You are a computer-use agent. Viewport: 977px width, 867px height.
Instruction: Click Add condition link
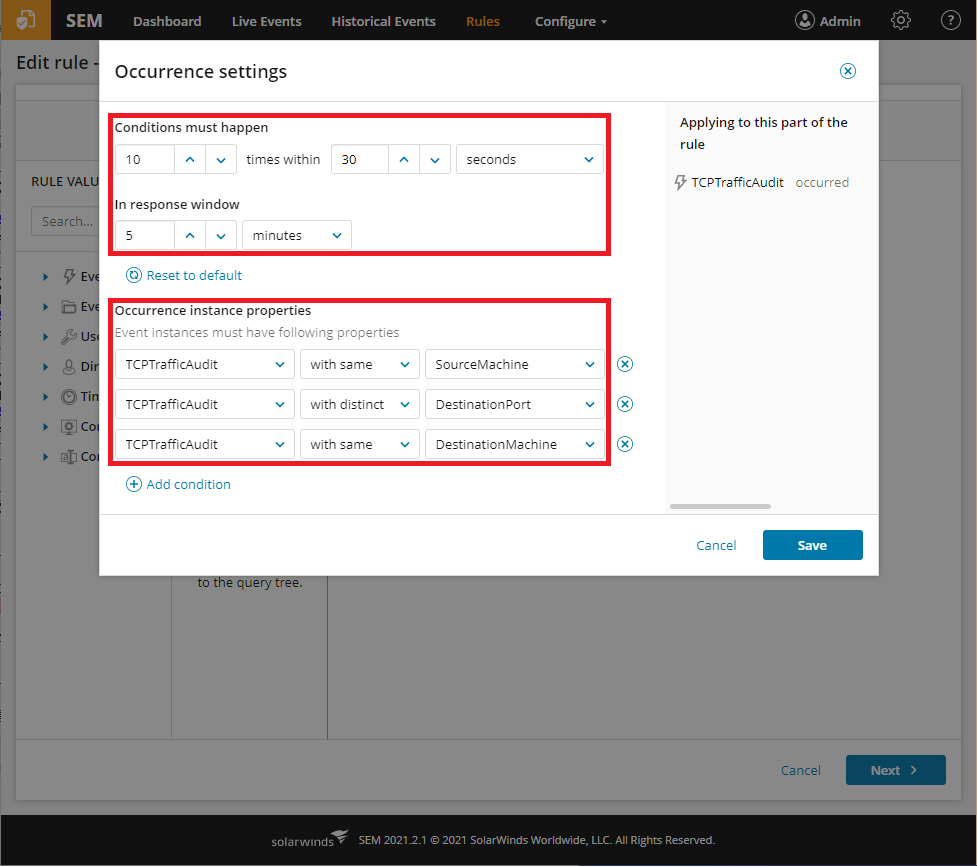pos(178,484)
